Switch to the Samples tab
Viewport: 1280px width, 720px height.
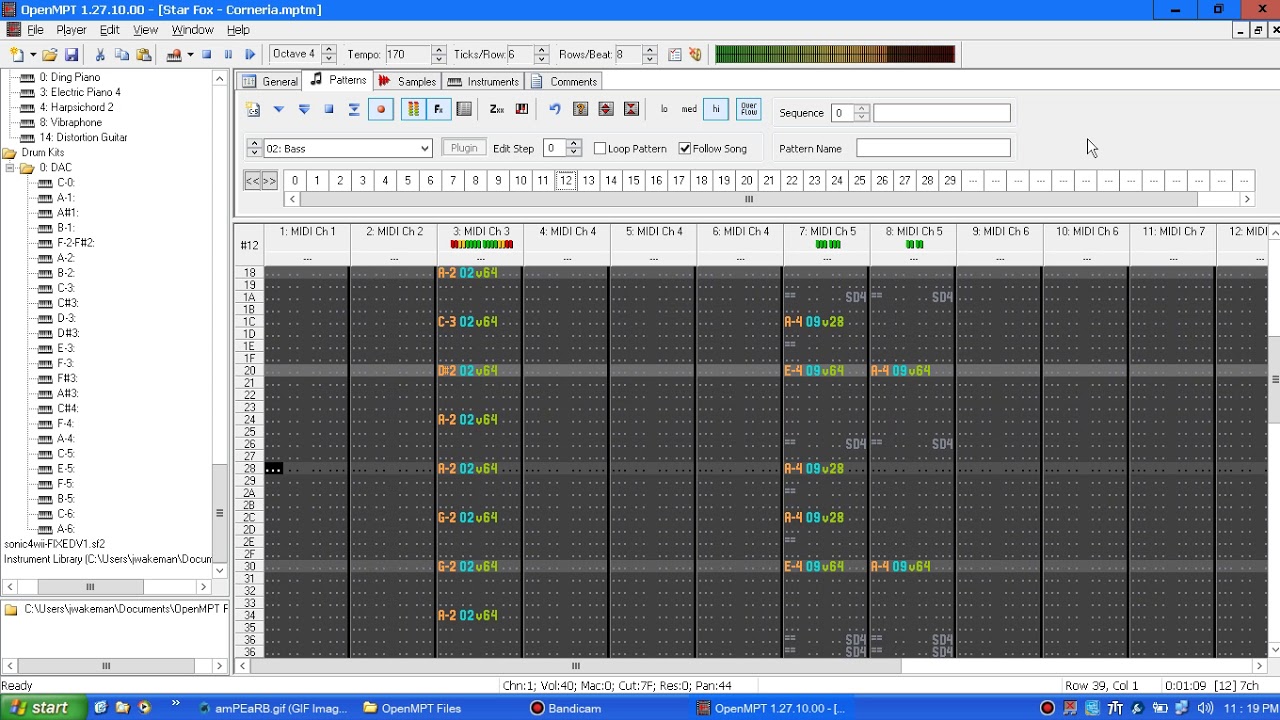pyautogui.click(x=407, y=81)
